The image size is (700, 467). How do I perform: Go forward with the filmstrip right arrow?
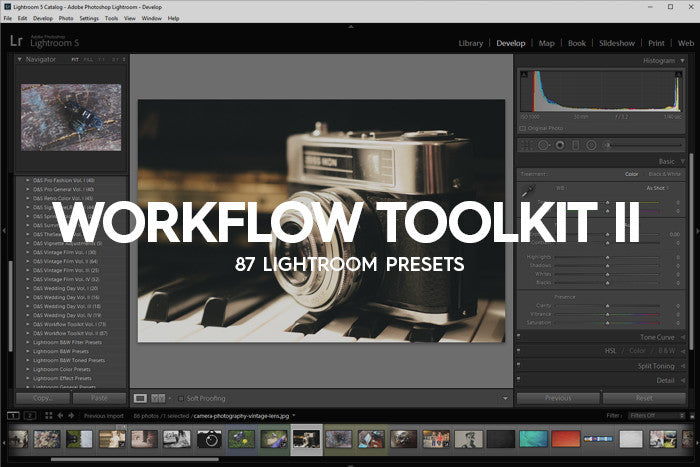click(x=71, y=416)
